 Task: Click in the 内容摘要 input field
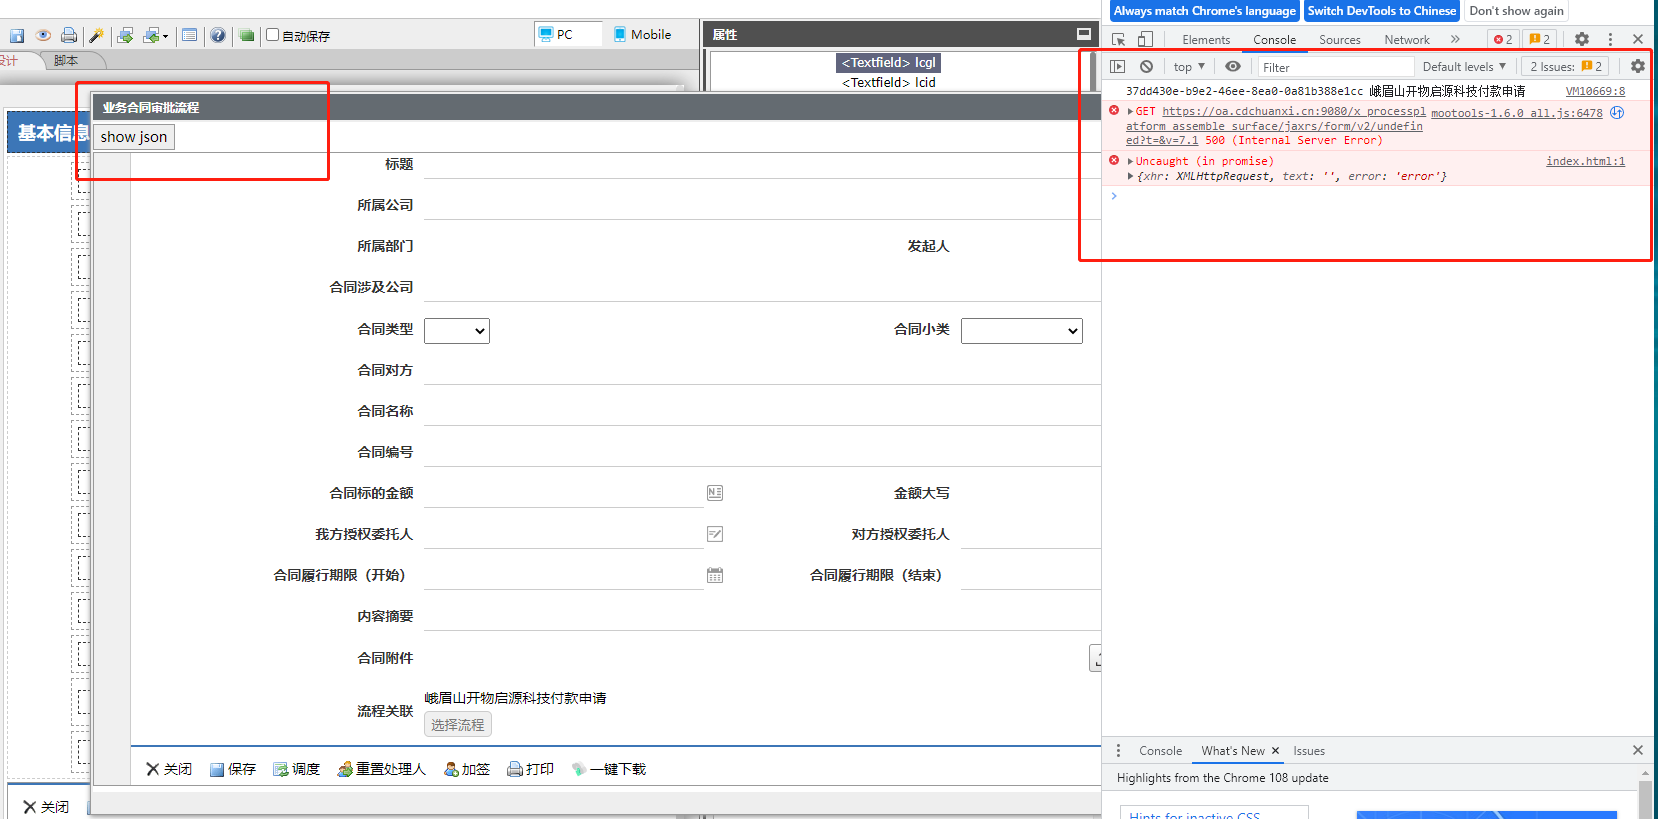click(x=762, y=616)
